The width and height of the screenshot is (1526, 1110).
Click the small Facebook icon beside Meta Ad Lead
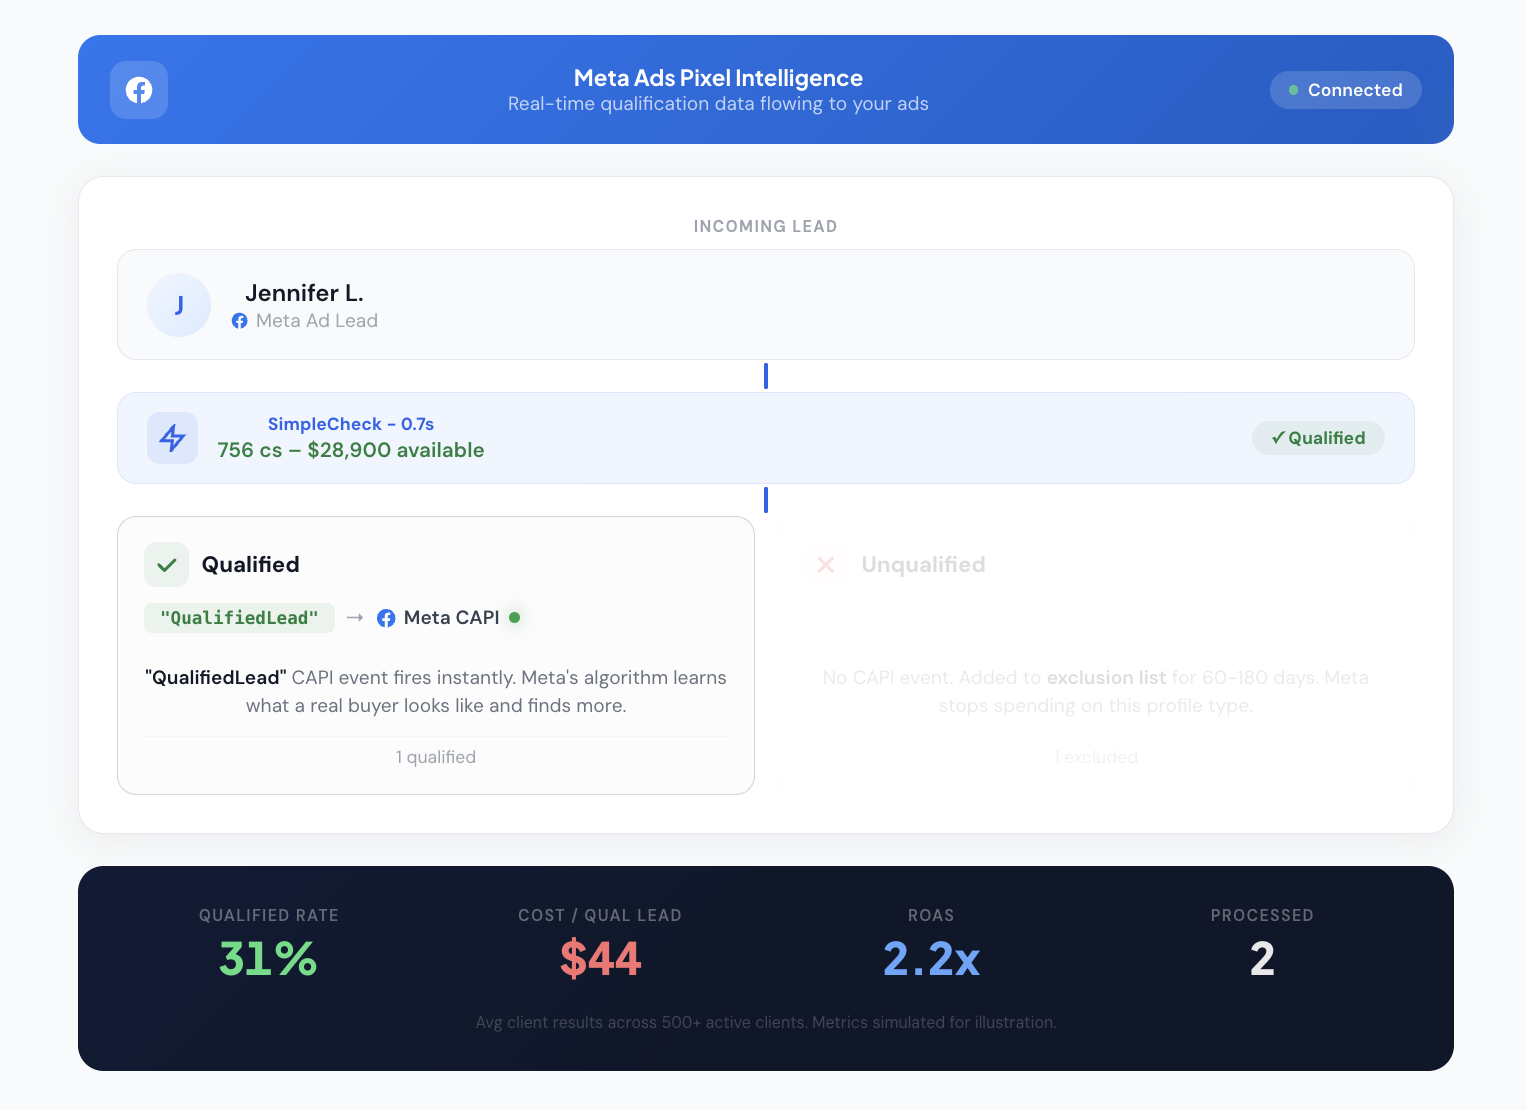click(x=240, y=321)
